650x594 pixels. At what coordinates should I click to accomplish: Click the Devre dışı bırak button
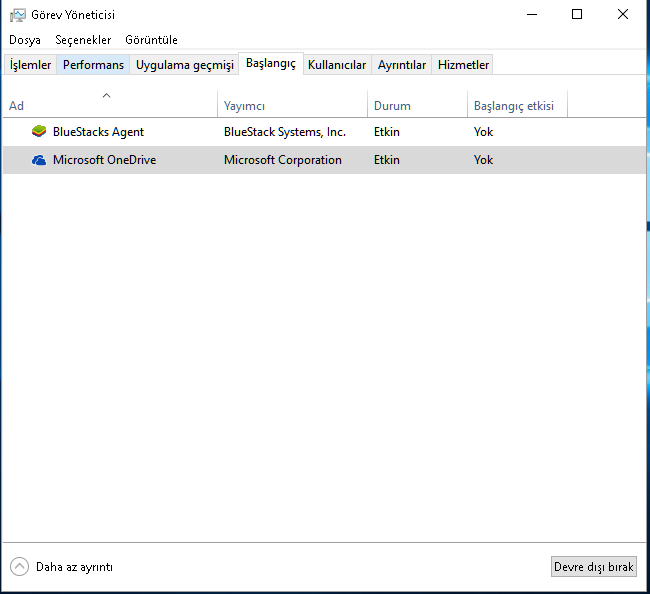pos(594,566)
